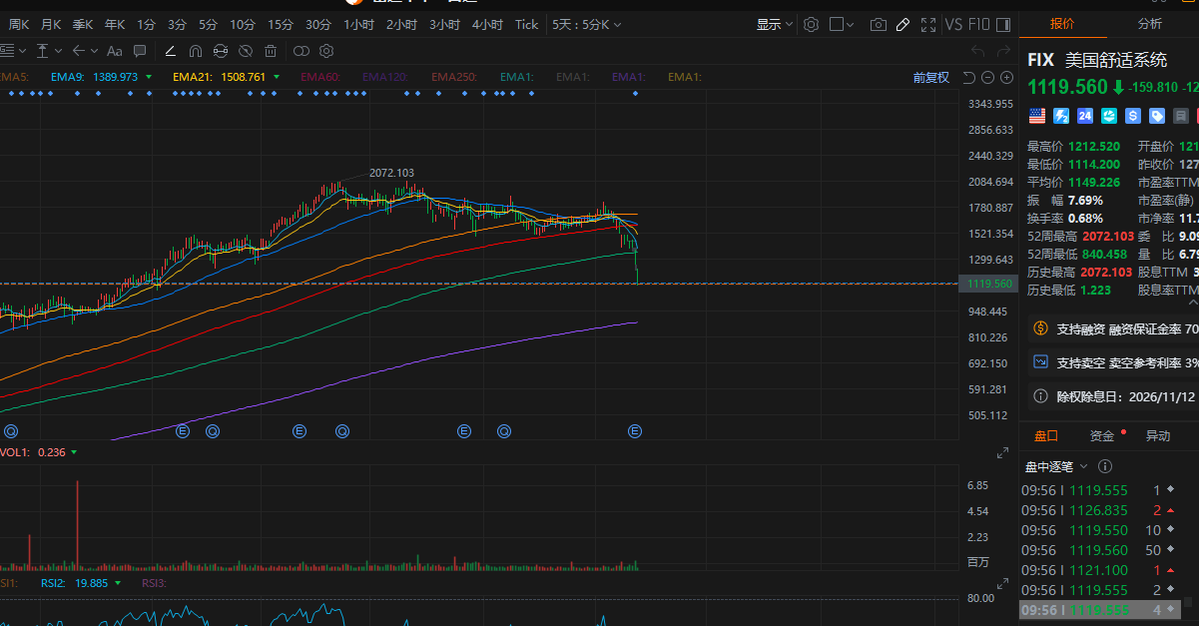This screenshot has height=626, width=1199.
Task: Enter fullscreen chart mode
Action: (928, 24)
